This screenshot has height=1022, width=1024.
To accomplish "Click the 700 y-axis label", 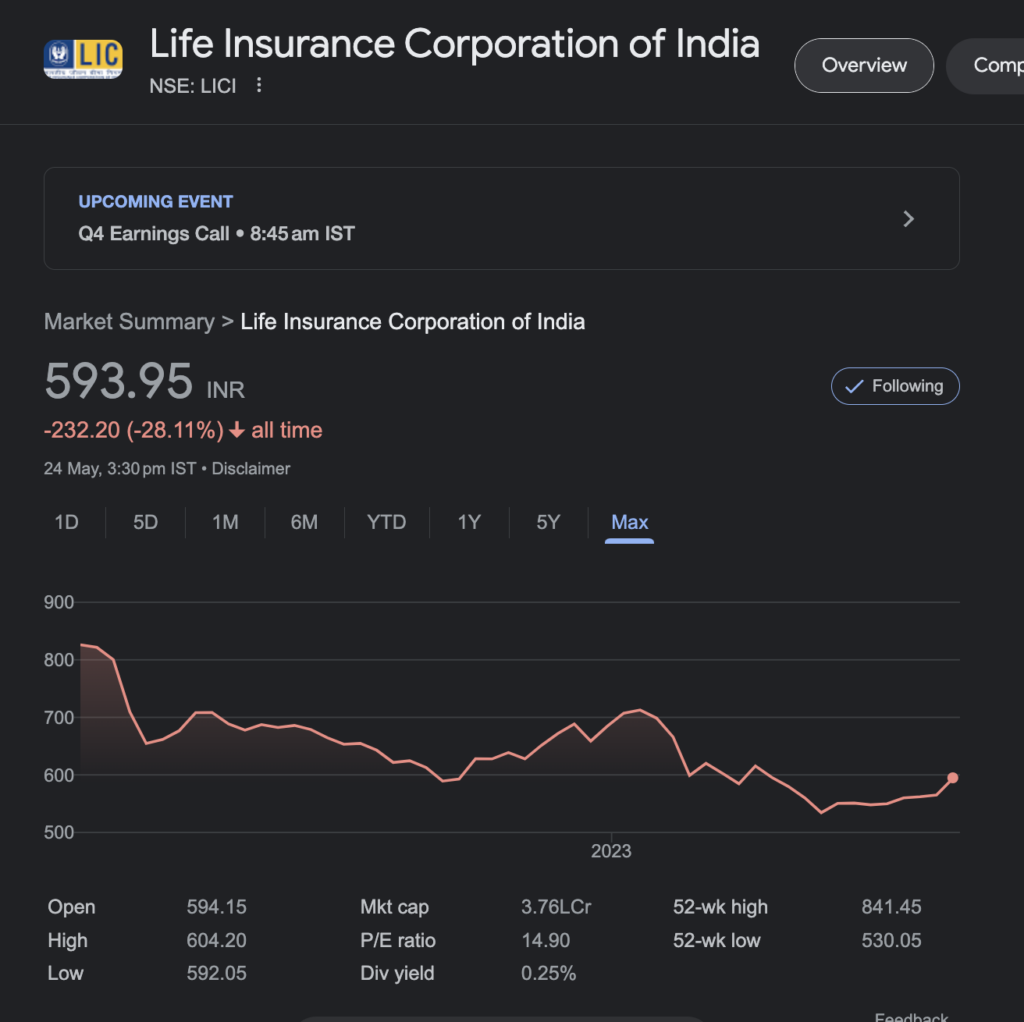I will coord(59,718).
